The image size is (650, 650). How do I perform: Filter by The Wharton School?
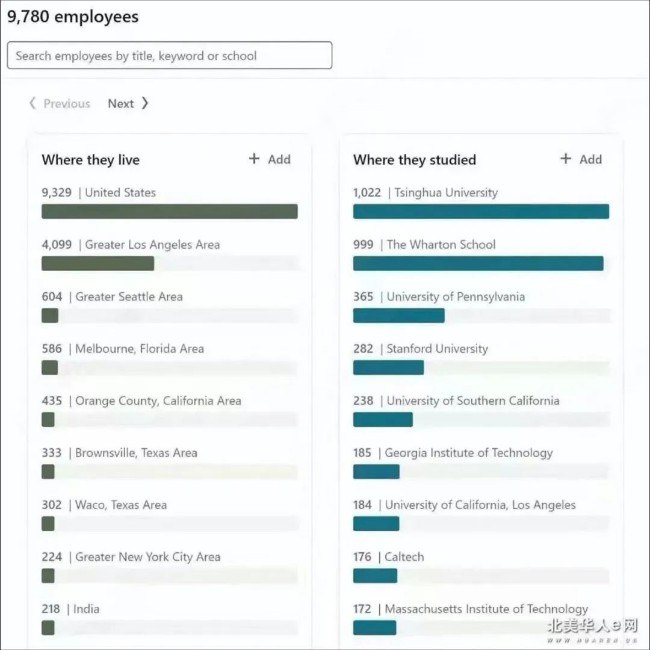(481, 255)
